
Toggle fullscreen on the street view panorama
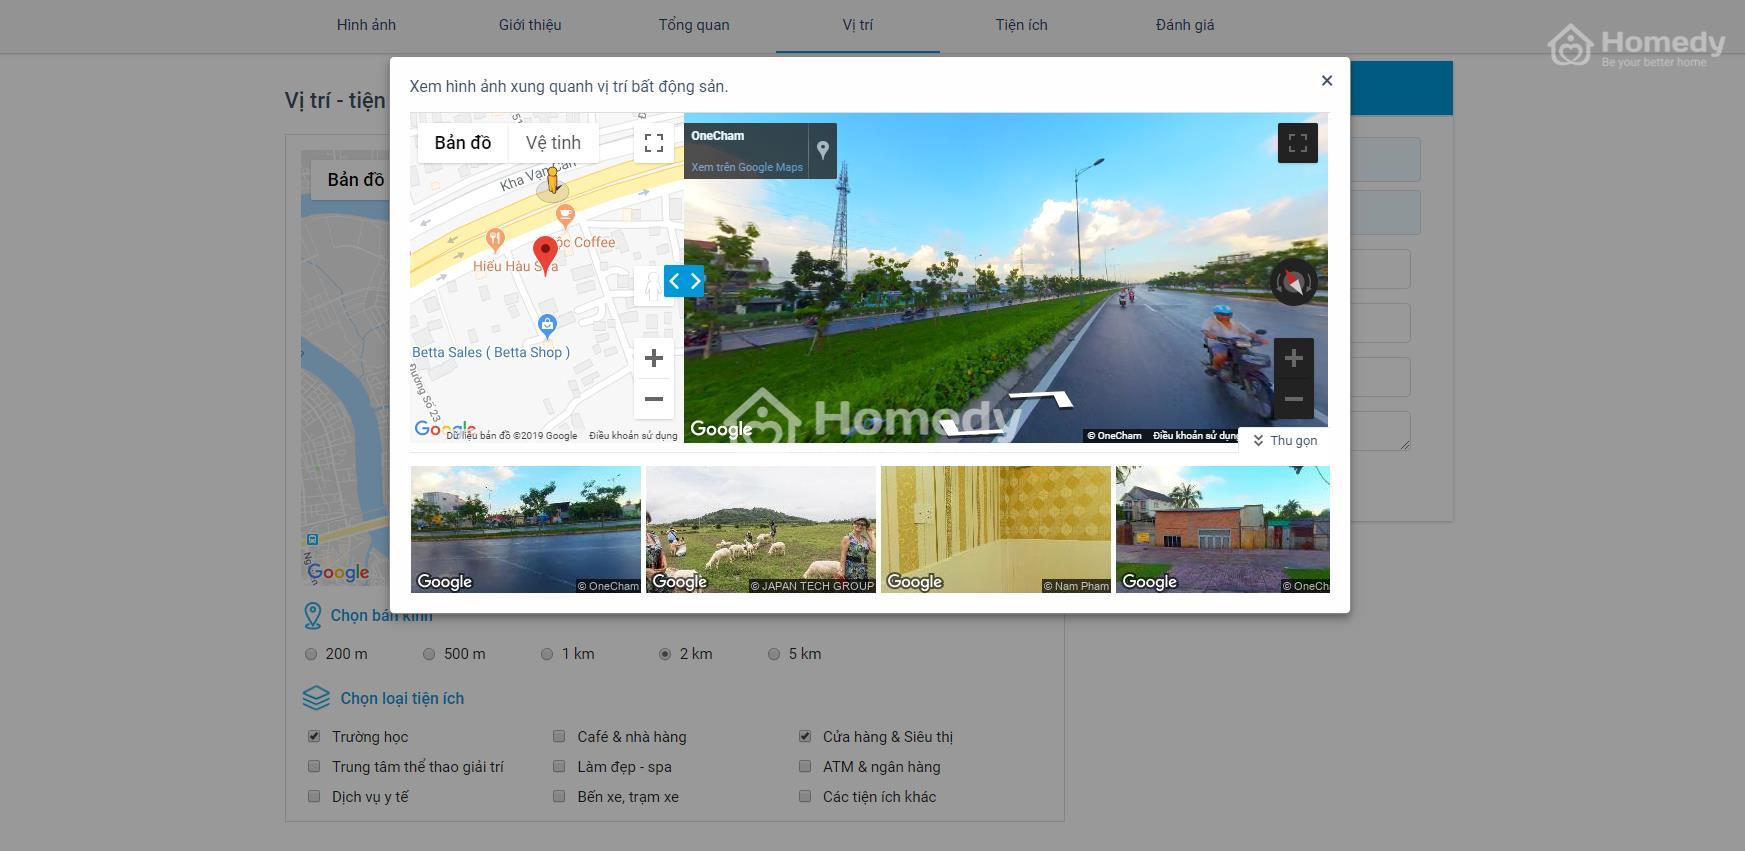click(x=1298, y=143)
